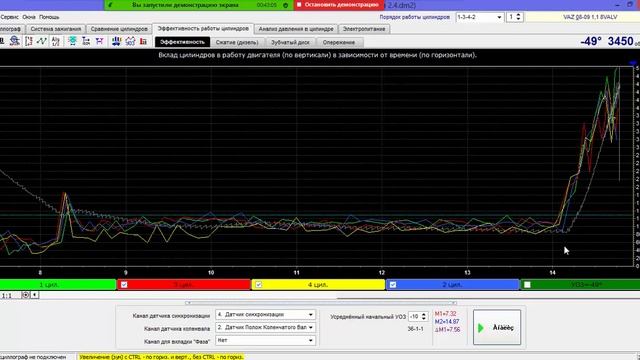Toggle the blue 2 цил. checkbox

point(393,284)
